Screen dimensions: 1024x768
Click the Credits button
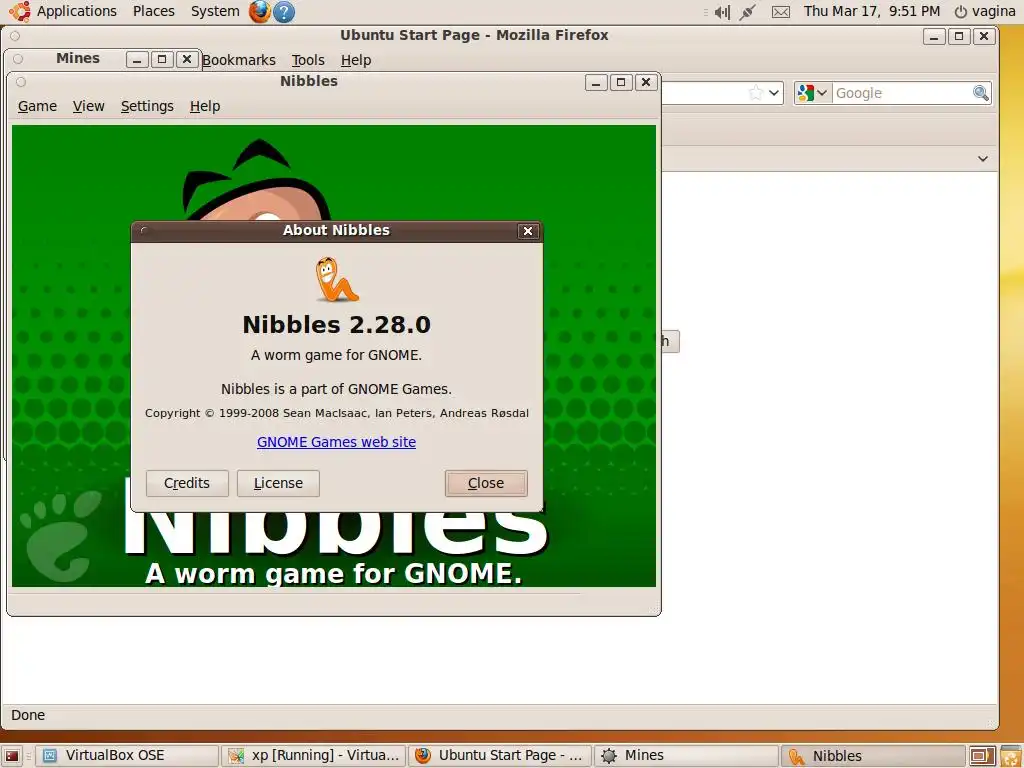(x=187, y=483)
